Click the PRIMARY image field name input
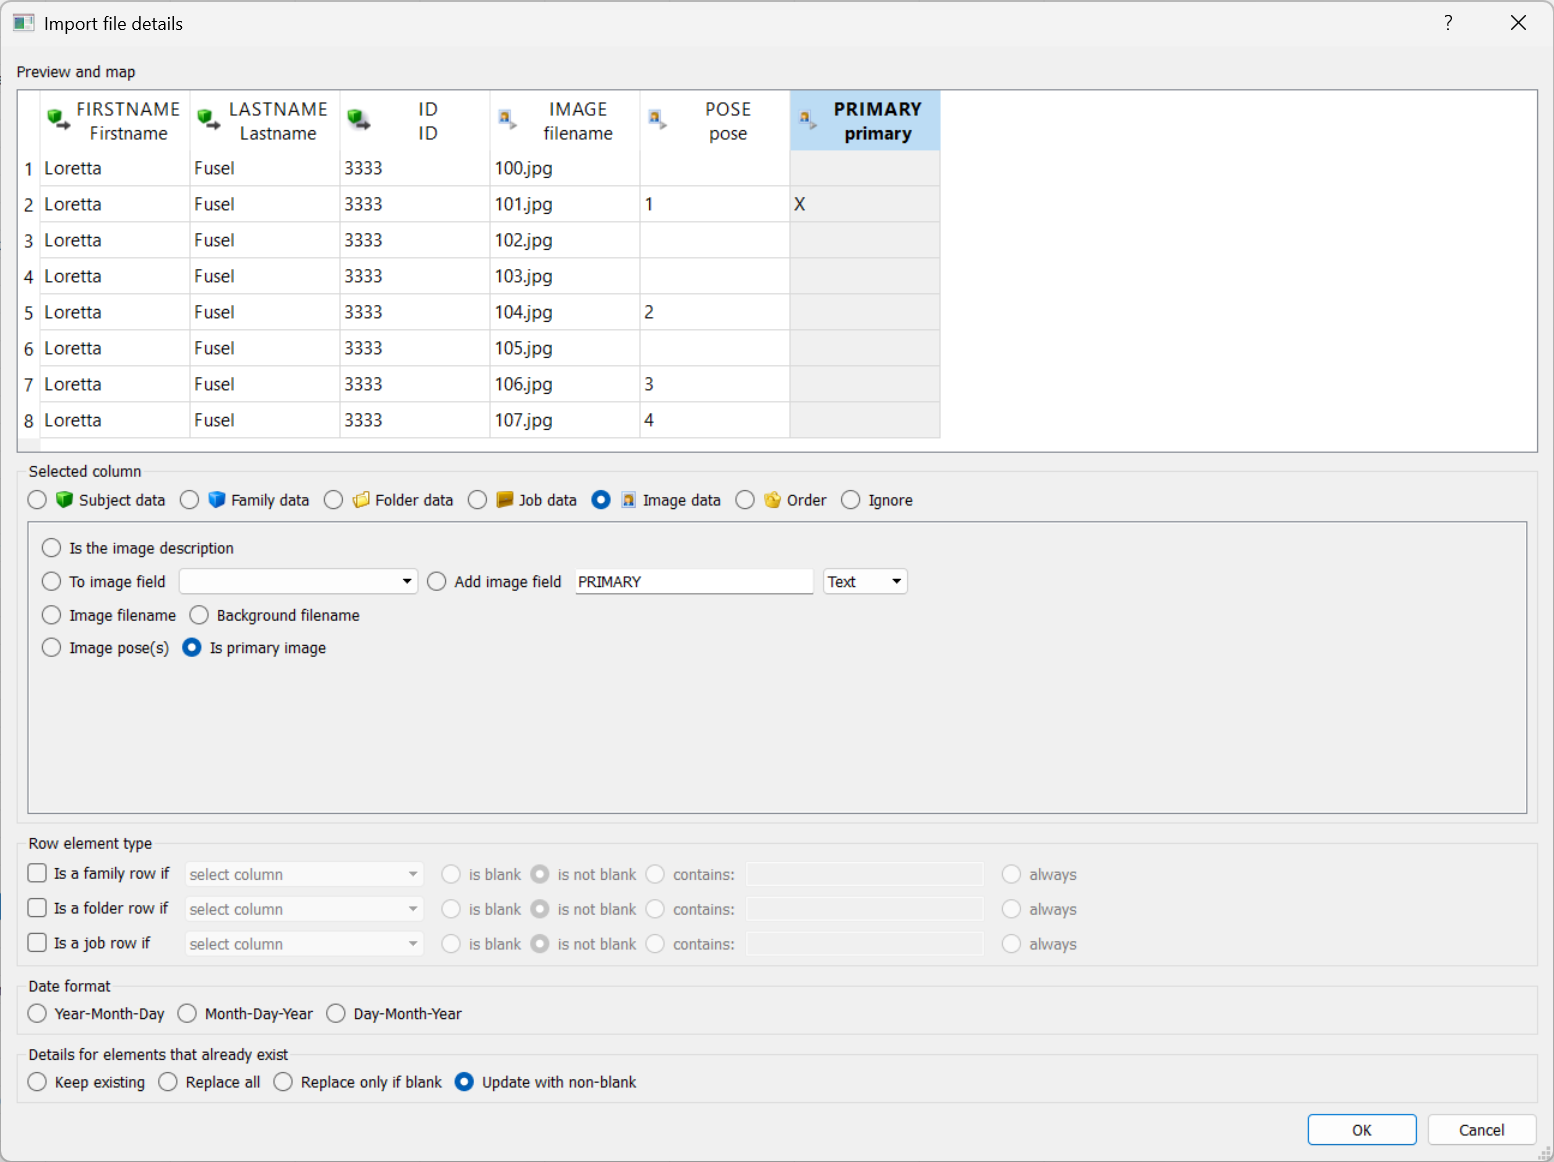 pyautogui.click(x=694, y=581)
